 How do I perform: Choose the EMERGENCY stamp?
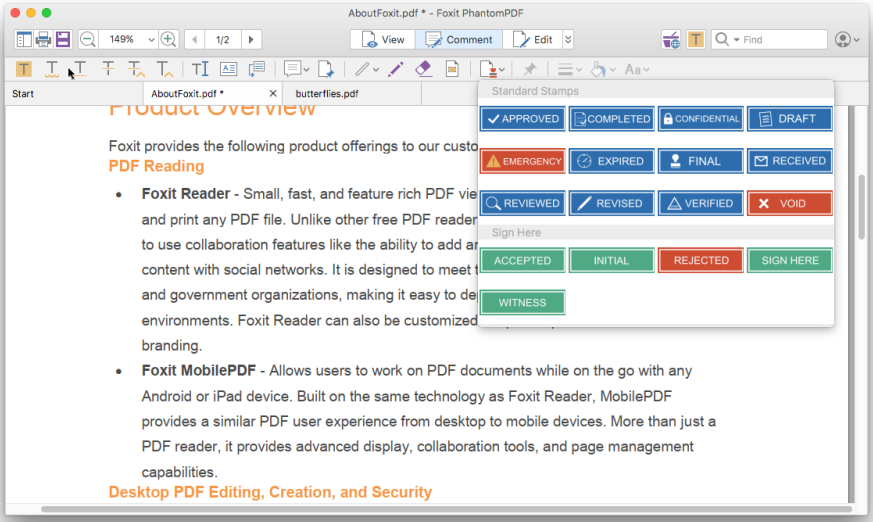click(523, 161)
